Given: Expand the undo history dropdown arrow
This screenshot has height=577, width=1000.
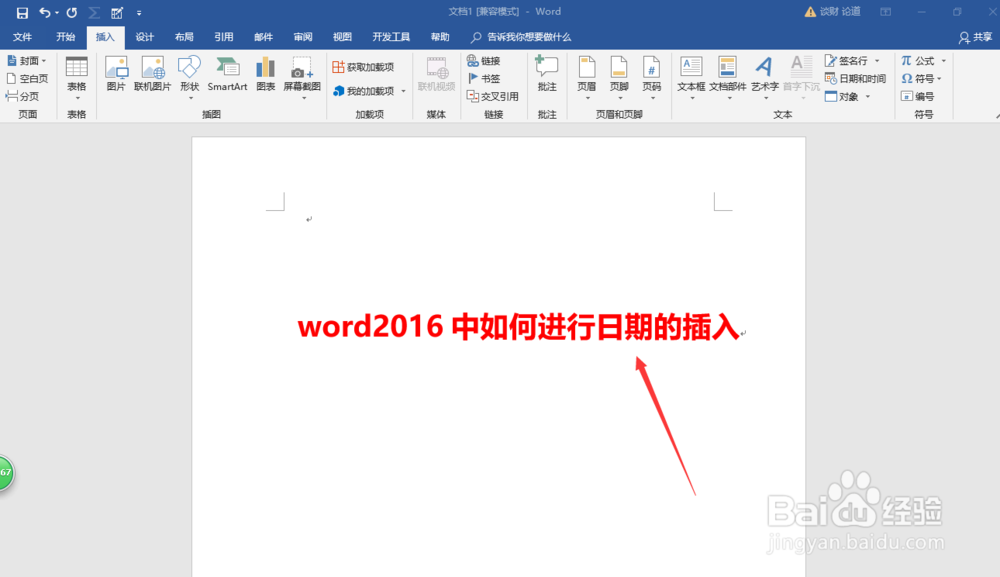Looking at the screenshot, I should (57, 13).
